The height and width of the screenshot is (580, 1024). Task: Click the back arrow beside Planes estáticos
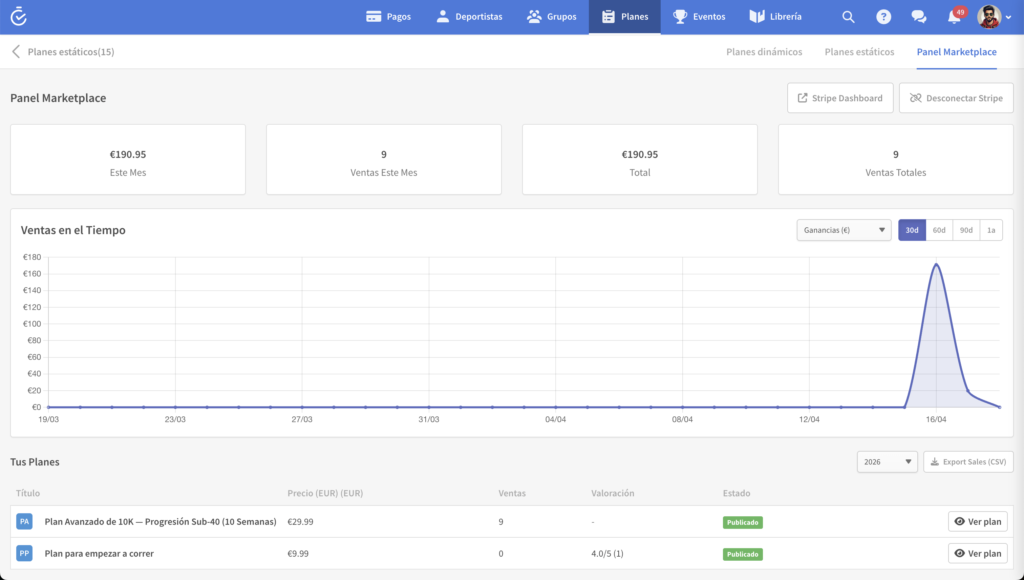pos(16,52)
